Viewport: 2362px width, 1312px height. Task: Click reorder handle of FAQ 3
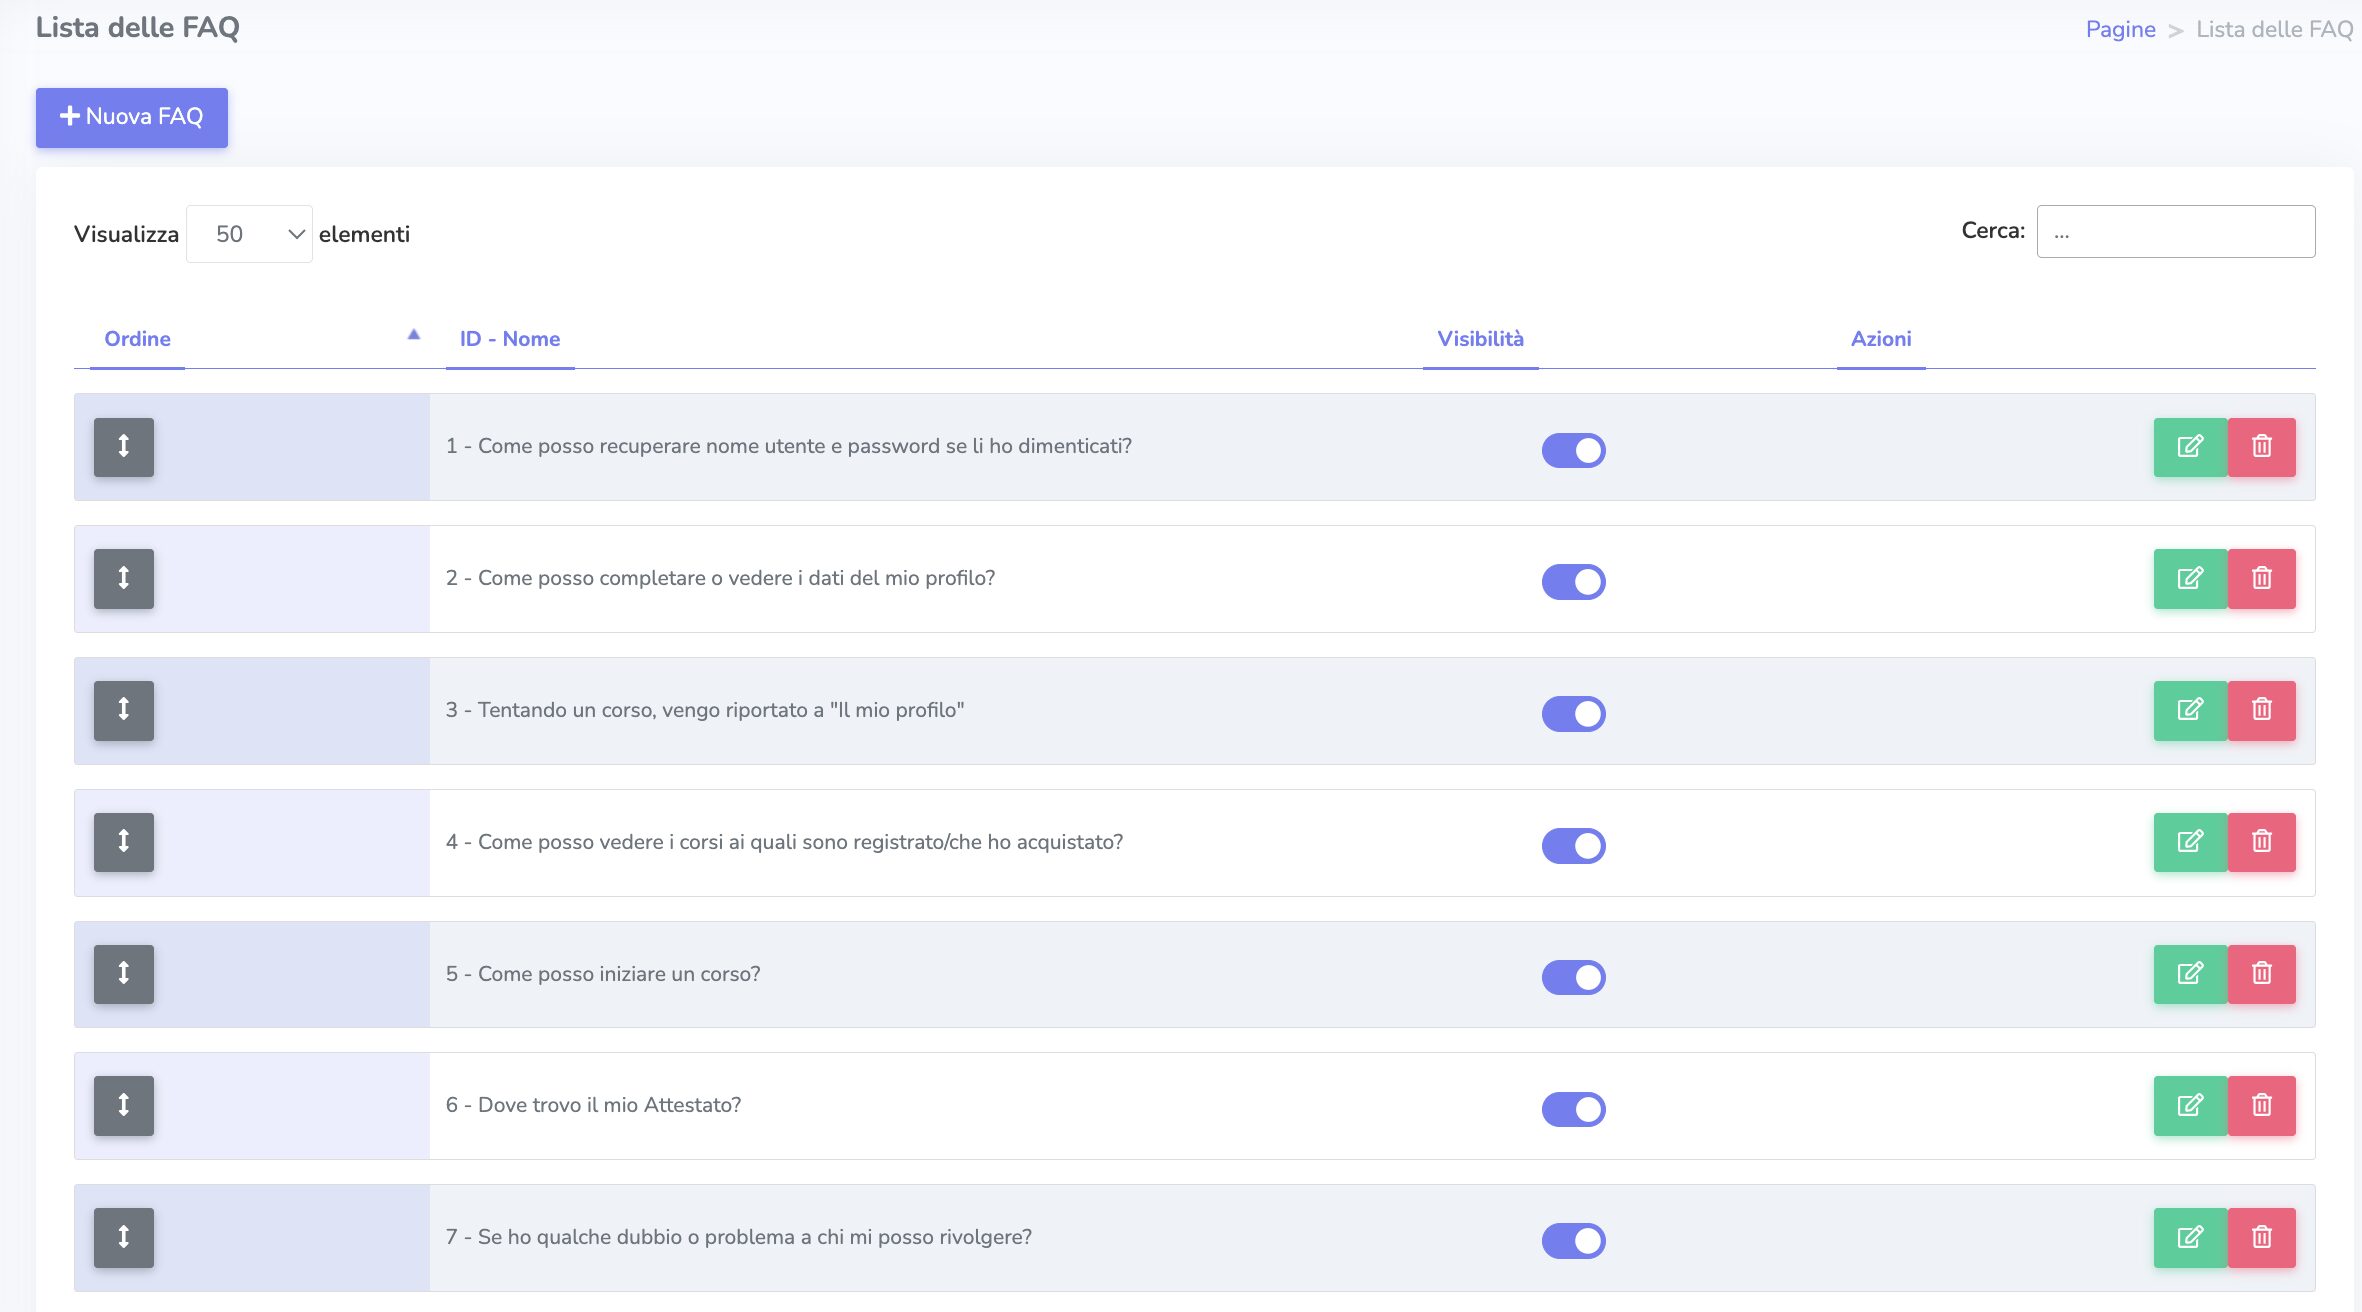pos(124,711)
